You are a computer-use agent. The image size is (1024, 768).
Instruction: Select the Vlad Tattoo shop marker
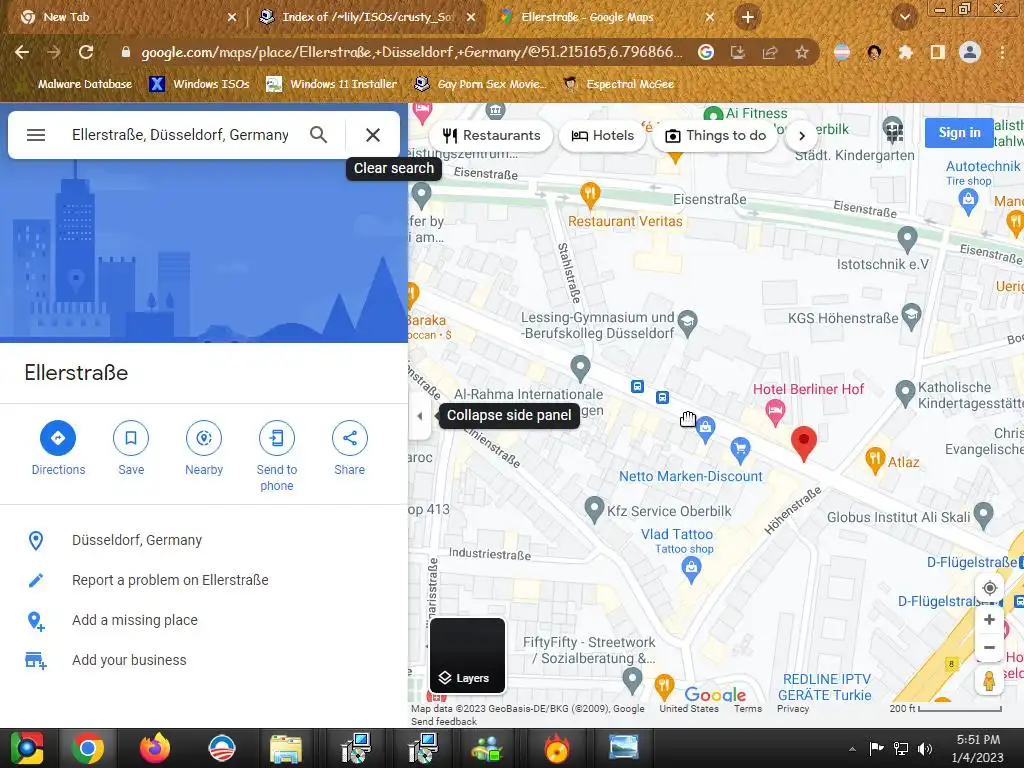[691, 569]
